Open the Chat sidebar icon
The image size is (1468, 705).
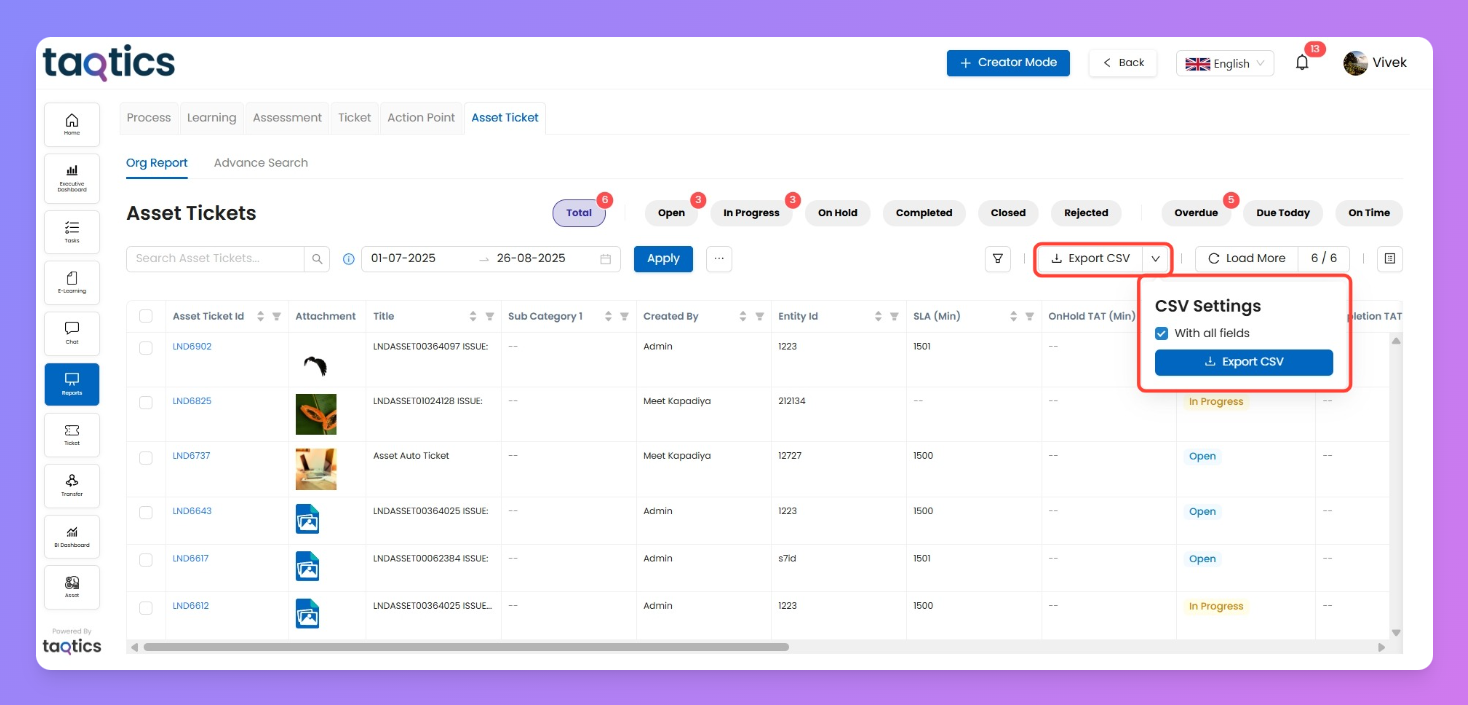point(72,333)
